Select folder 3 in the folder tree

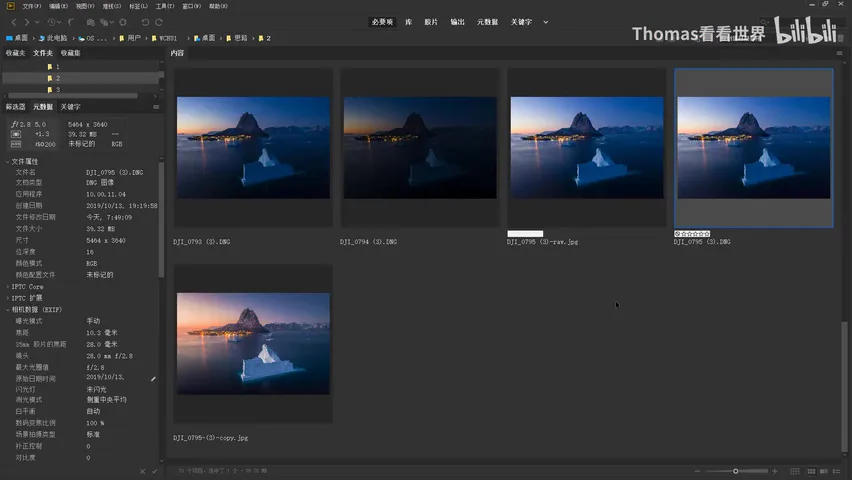(x=53, y=90)
